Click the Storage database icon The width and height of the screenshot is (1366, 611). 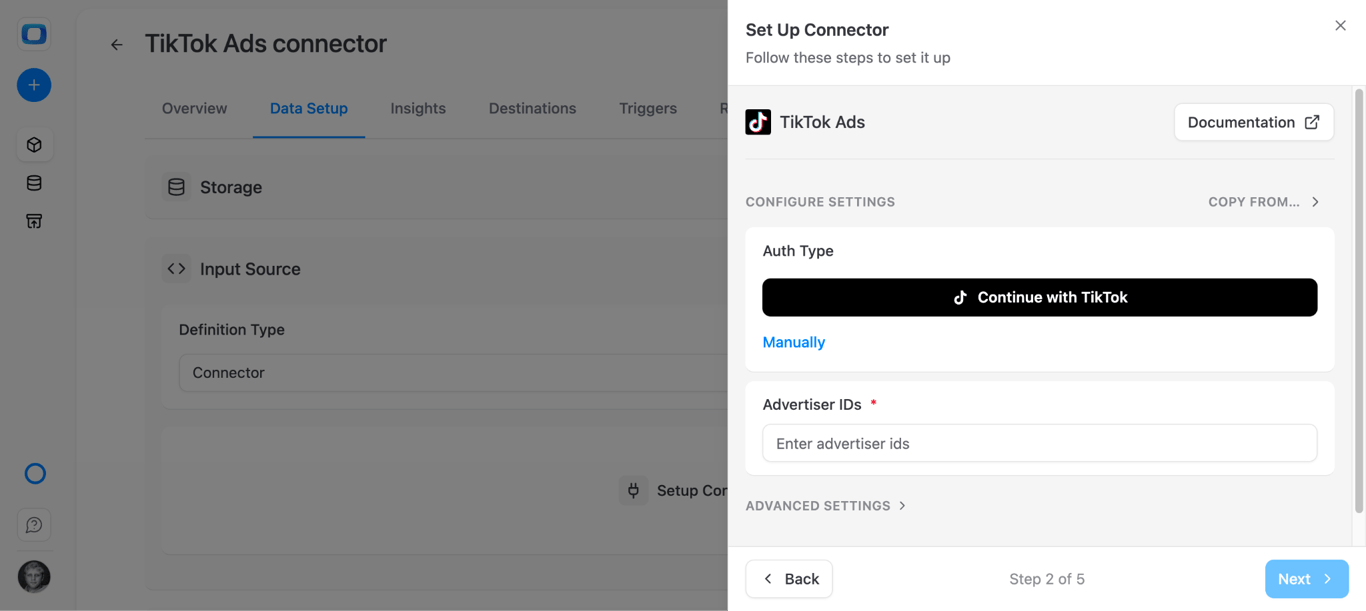[177, 187]
